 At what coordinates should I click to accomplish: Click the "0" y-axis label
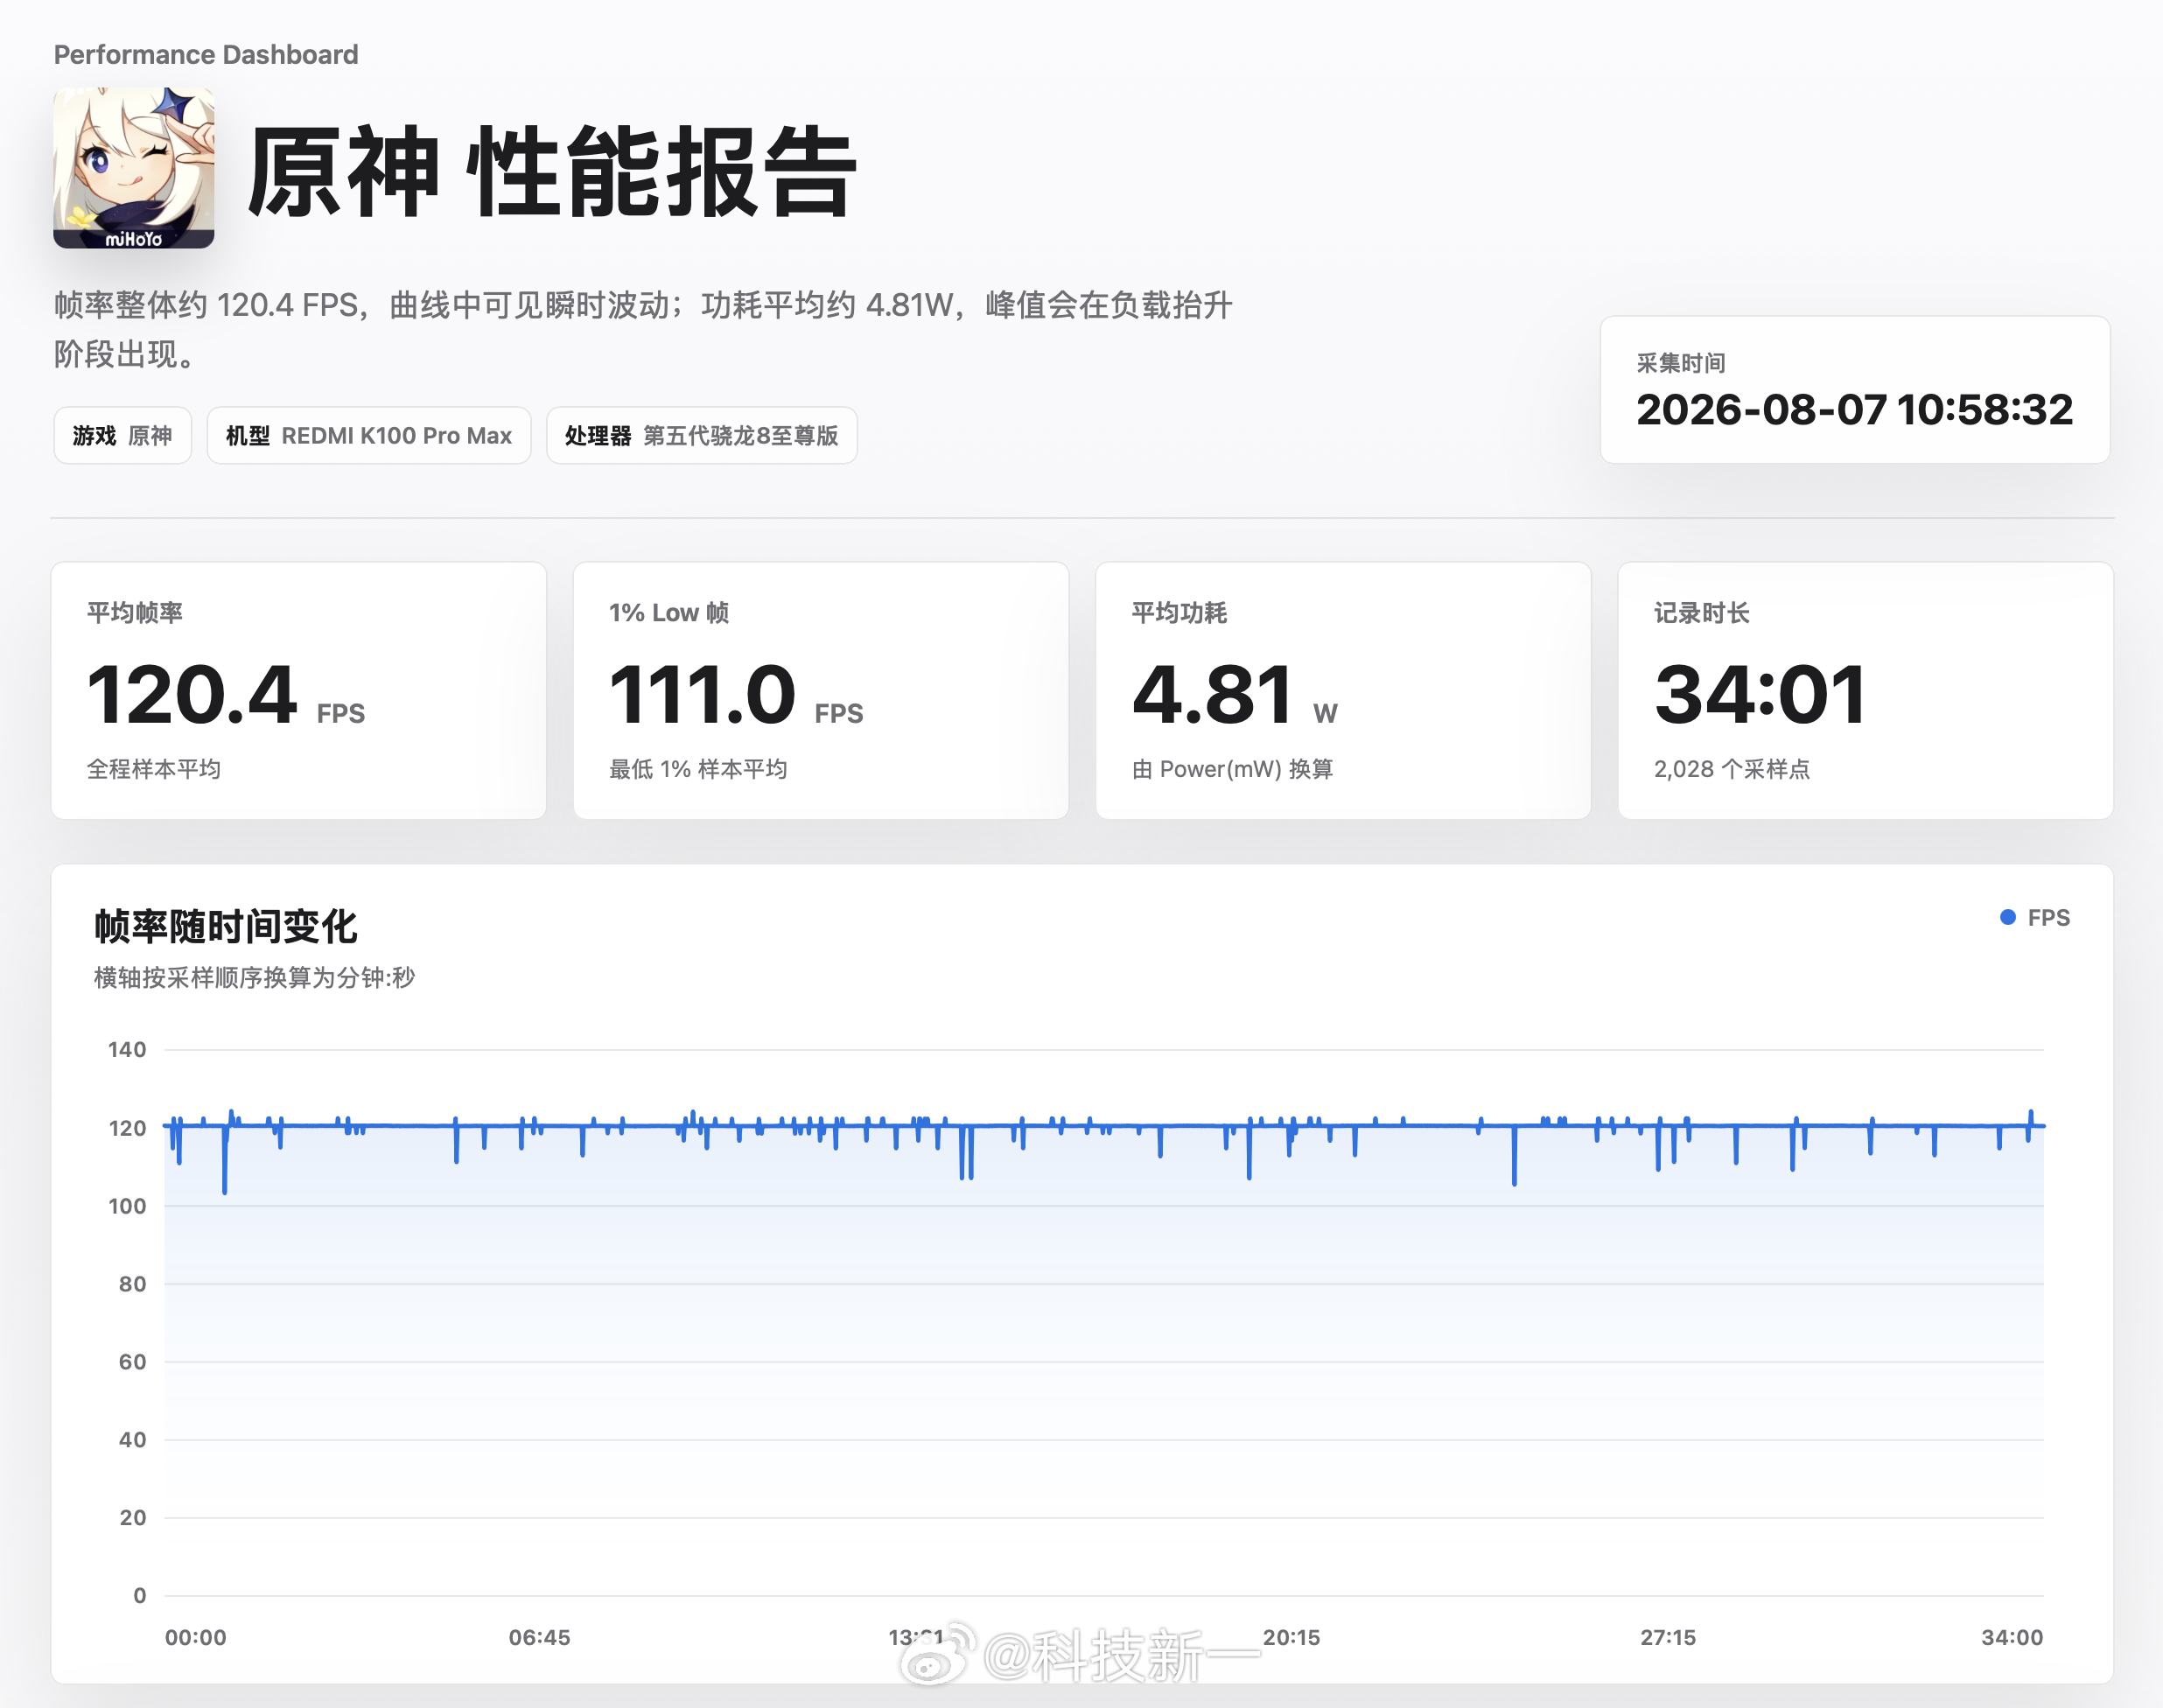140,1596
